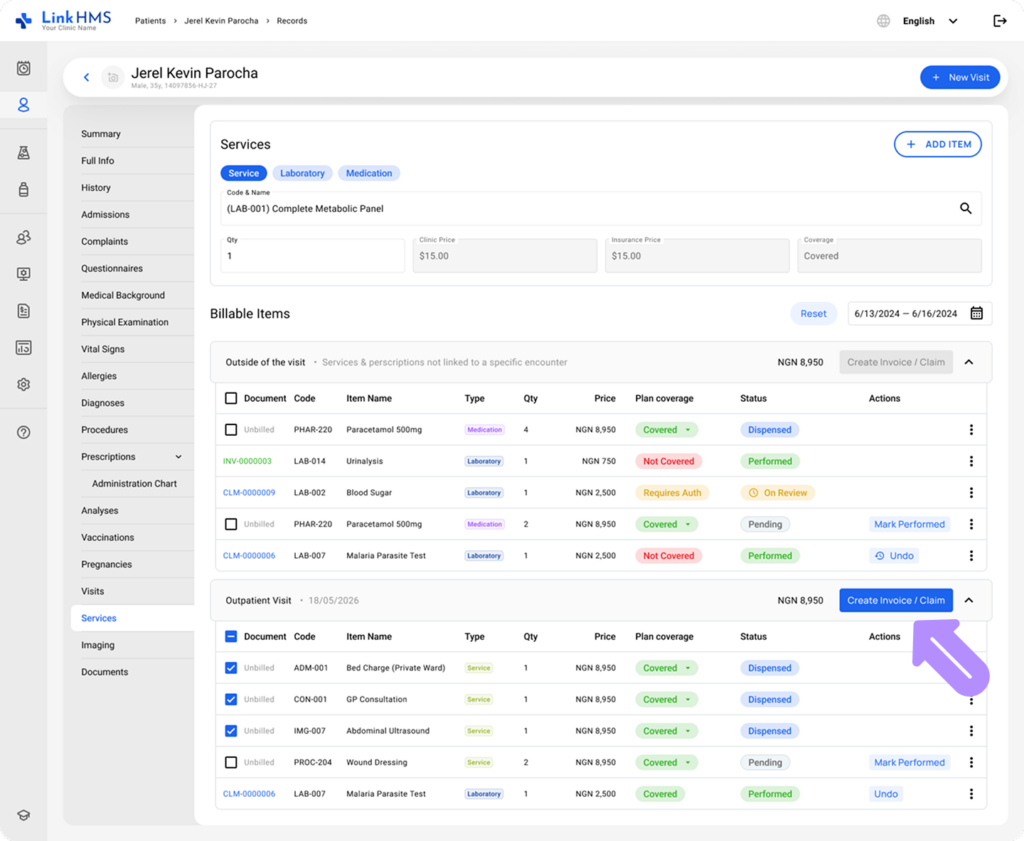Open the CLM-0000009 document link
The width and height of the screenshot is (1024, 841).
point(249,493)
